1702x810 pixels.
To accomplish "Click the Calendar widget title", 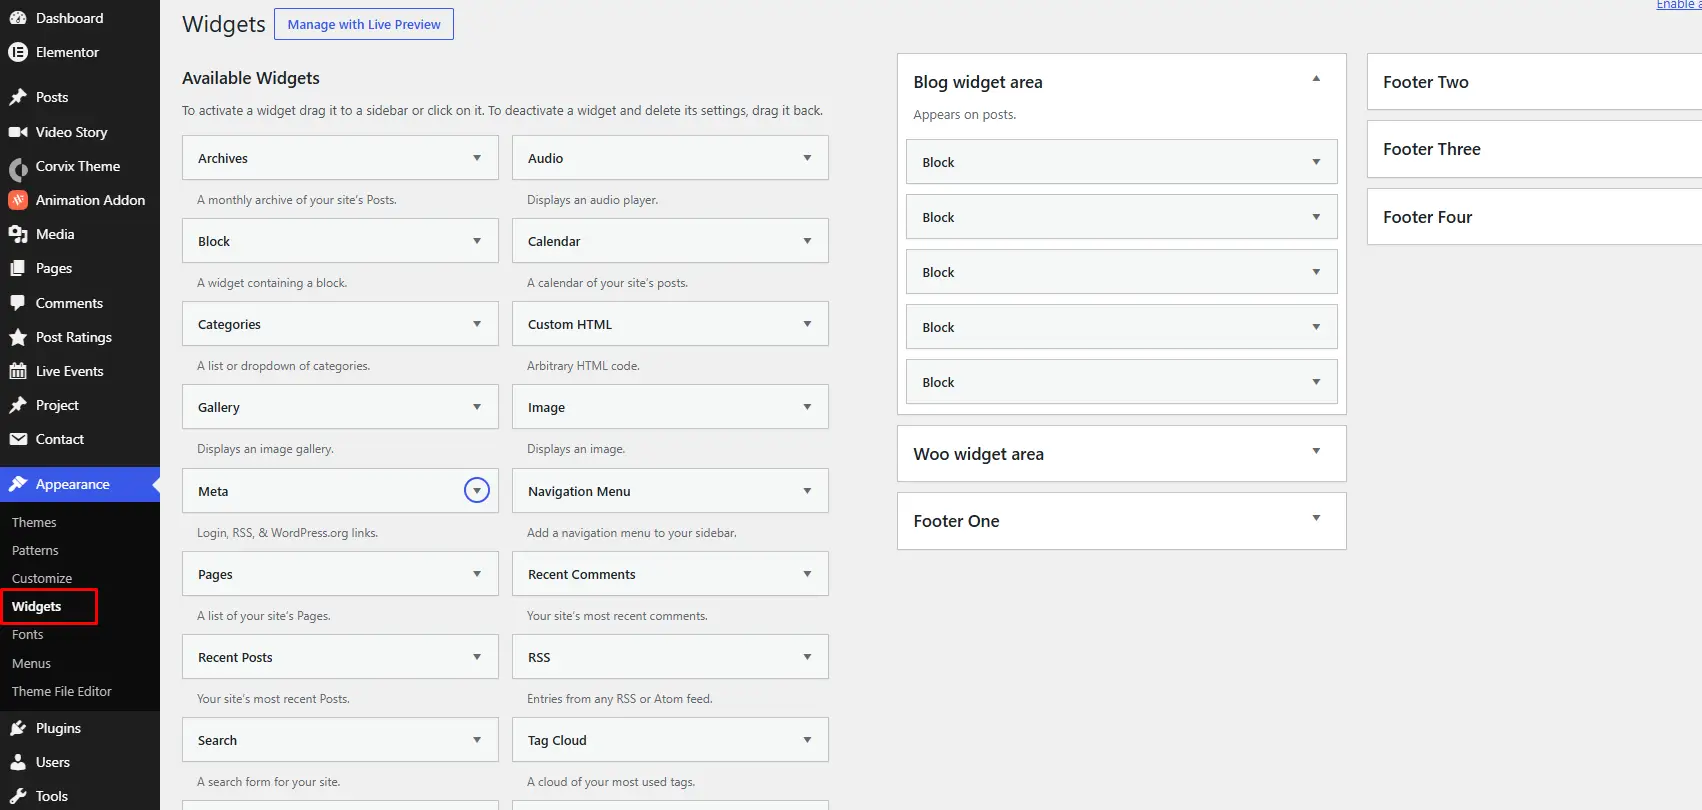I will [554, 241].
